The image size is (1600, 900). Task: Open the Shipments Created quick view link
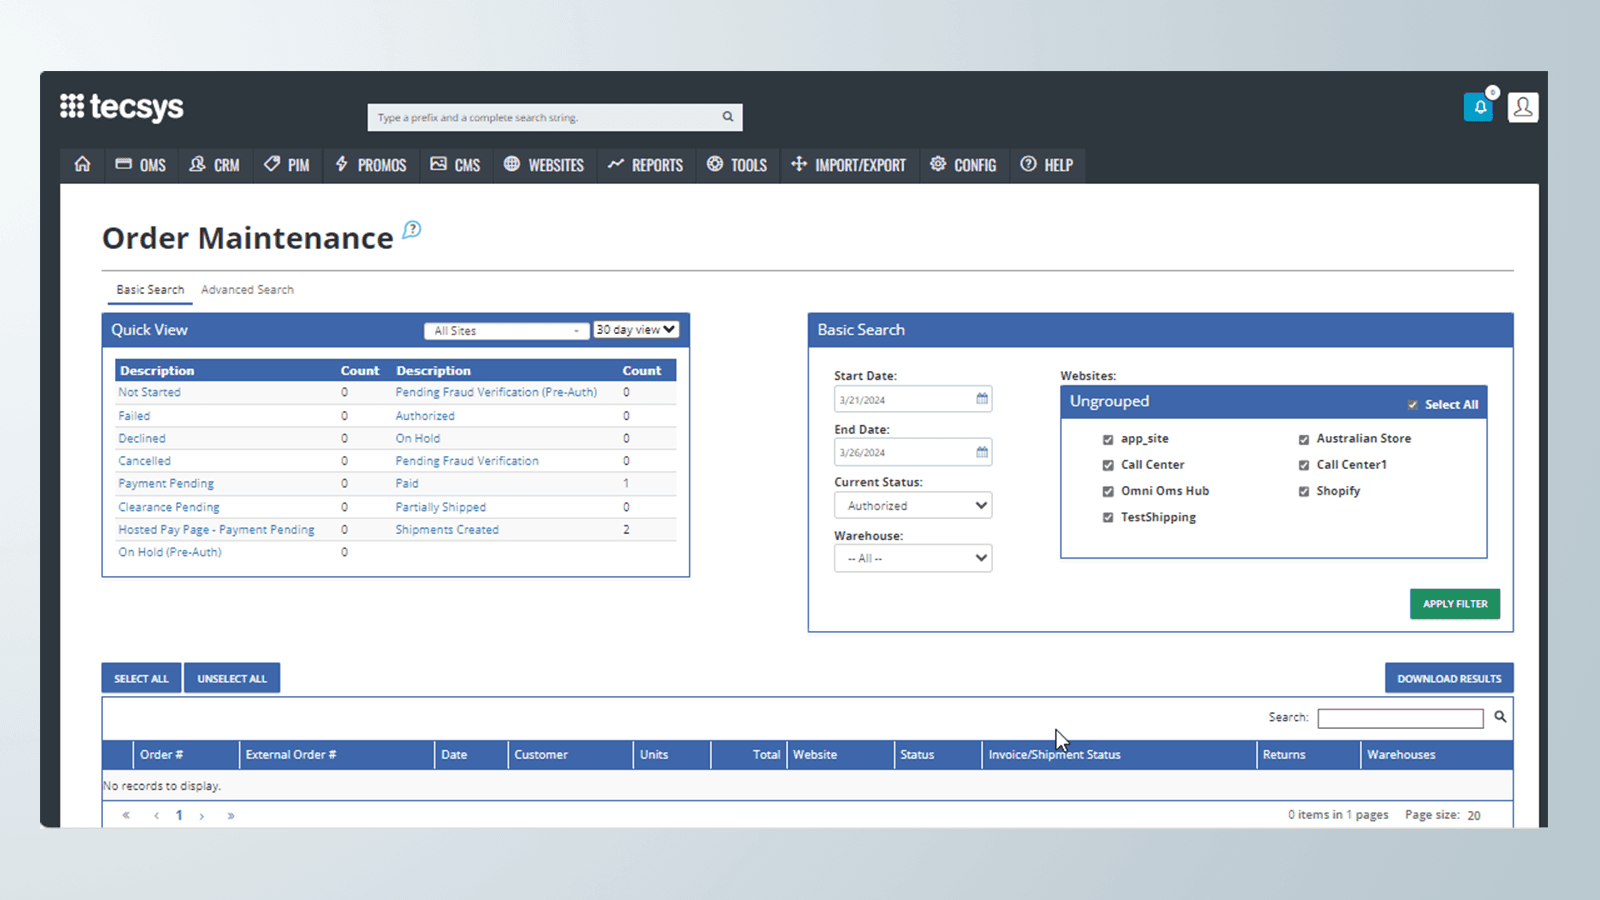447,530
